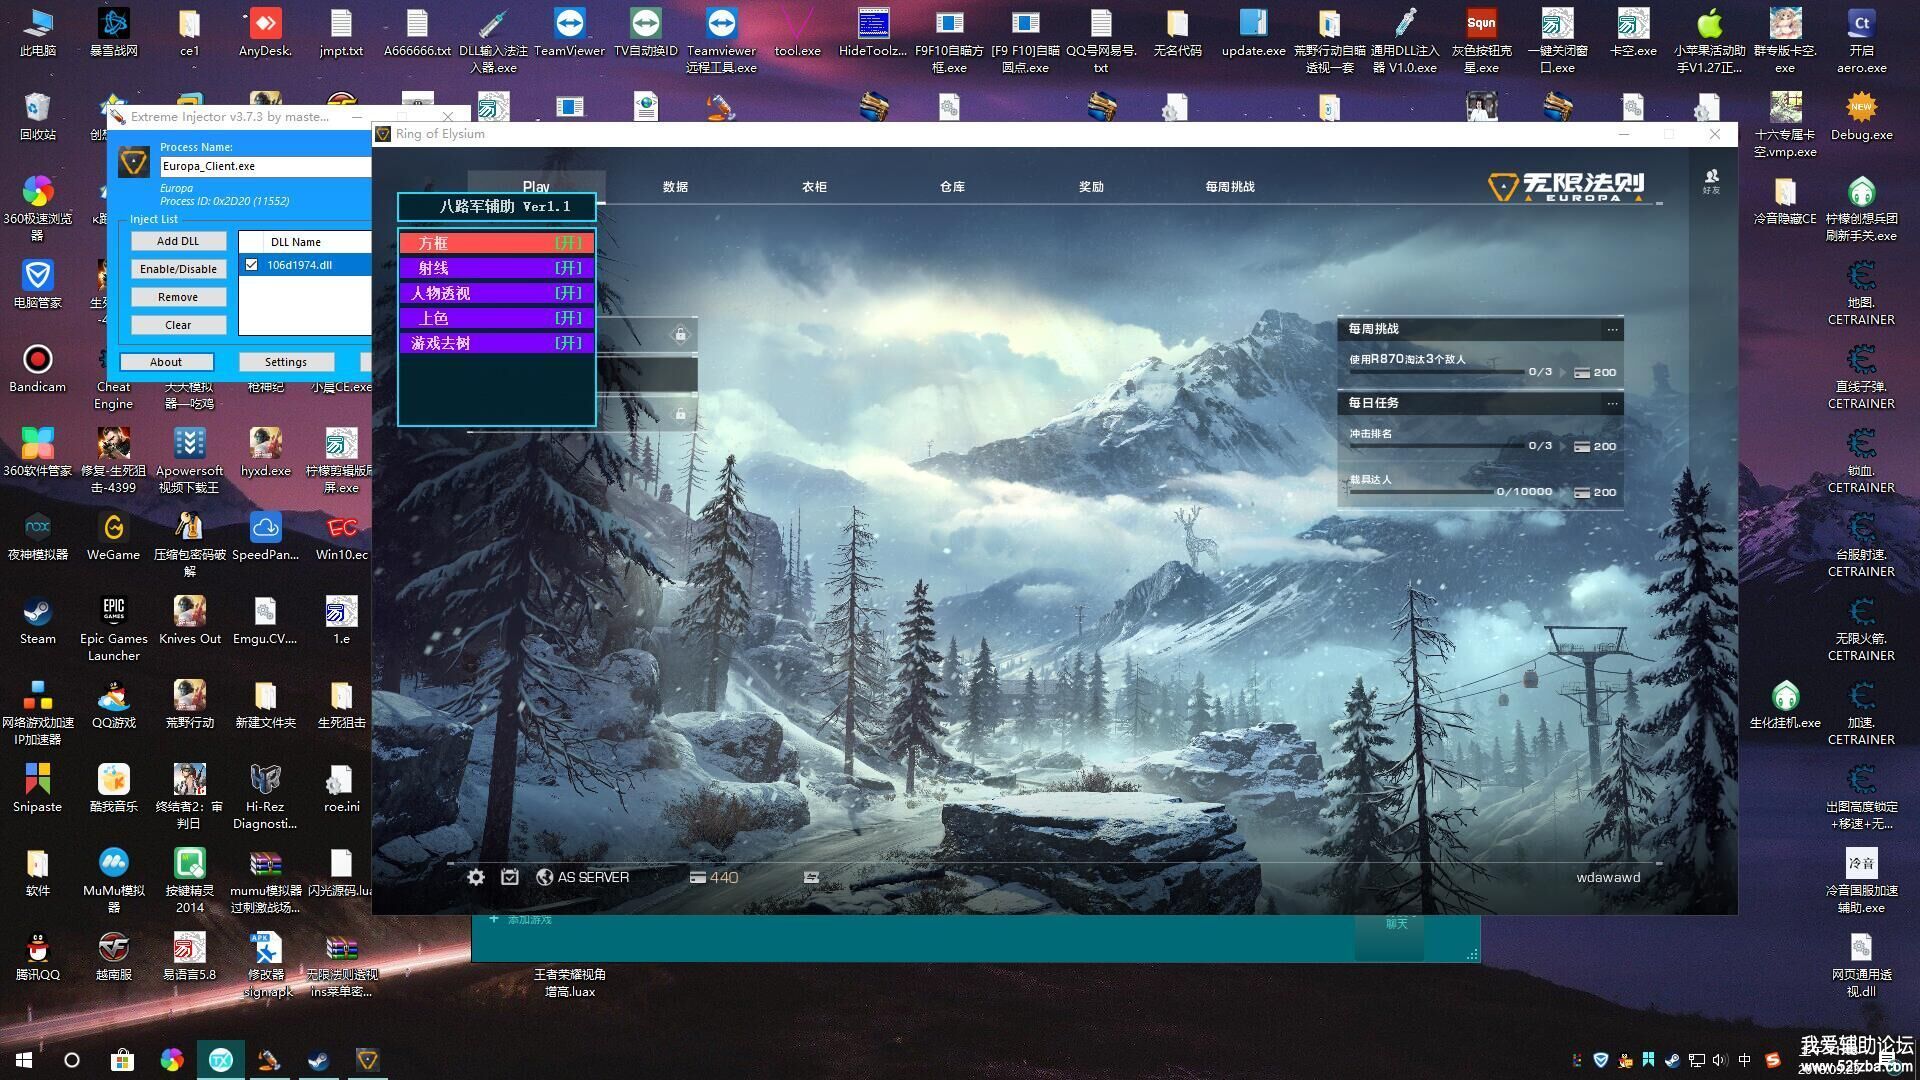Click the Settings button in Extreme Injector
The height and width of the screenshot is (1080, 1920).
tap(286, 362)
